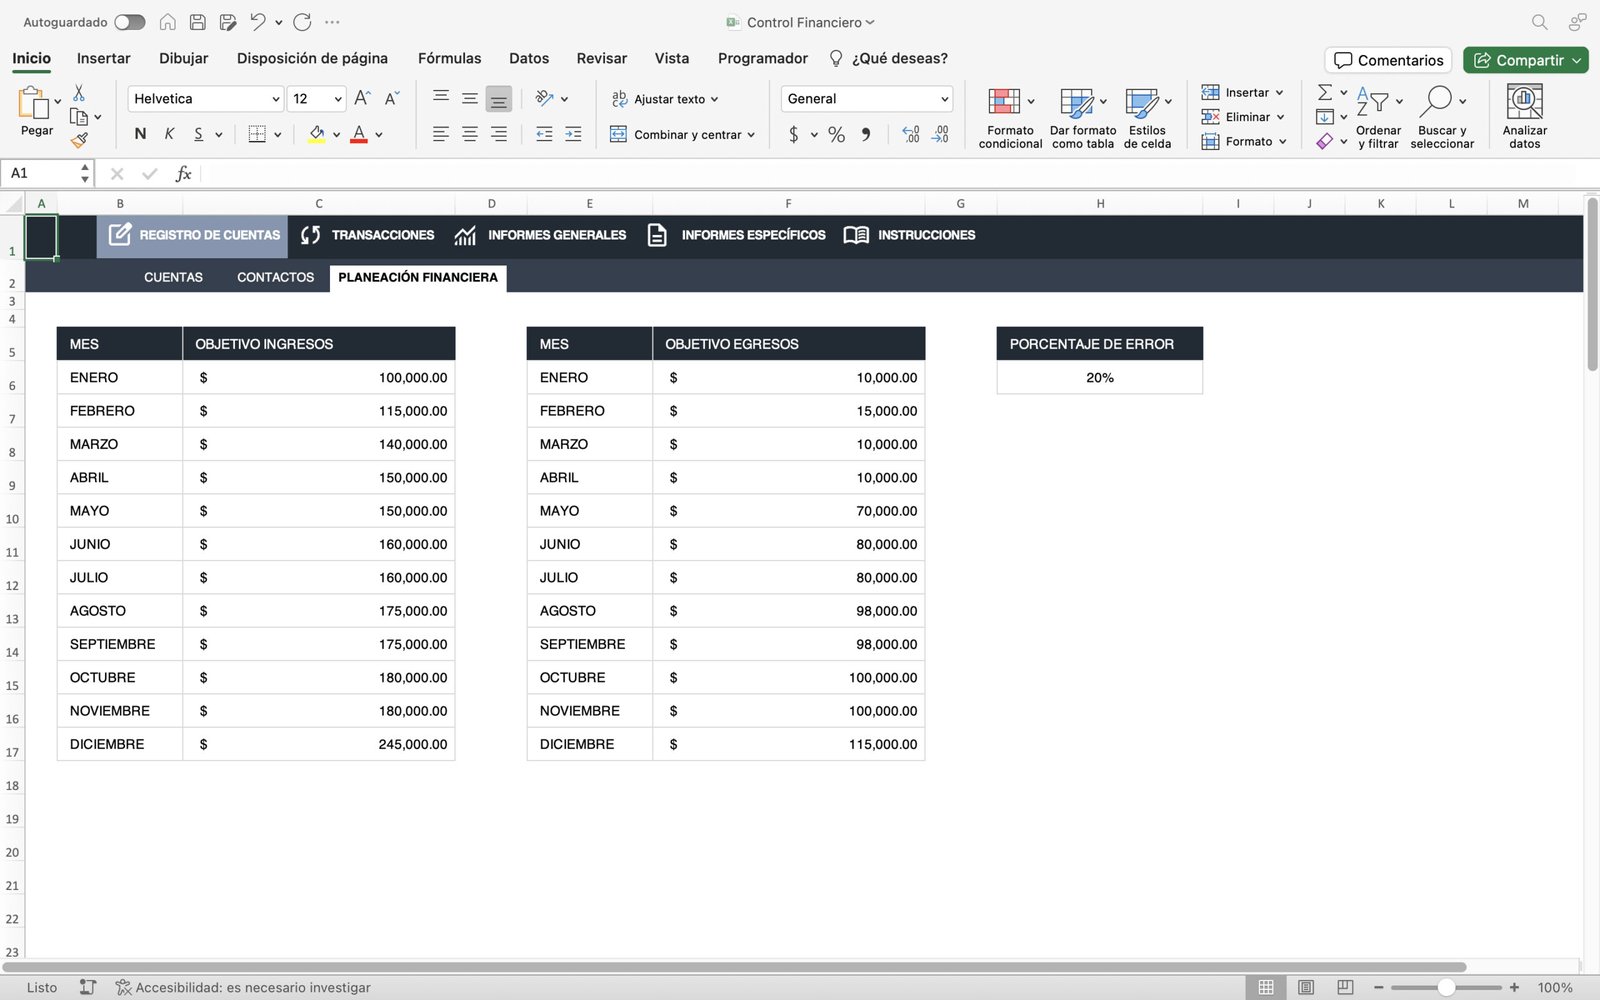
Task: Click the Undo arrow icon
Action: pyautogui.click(x=258, y=22)
